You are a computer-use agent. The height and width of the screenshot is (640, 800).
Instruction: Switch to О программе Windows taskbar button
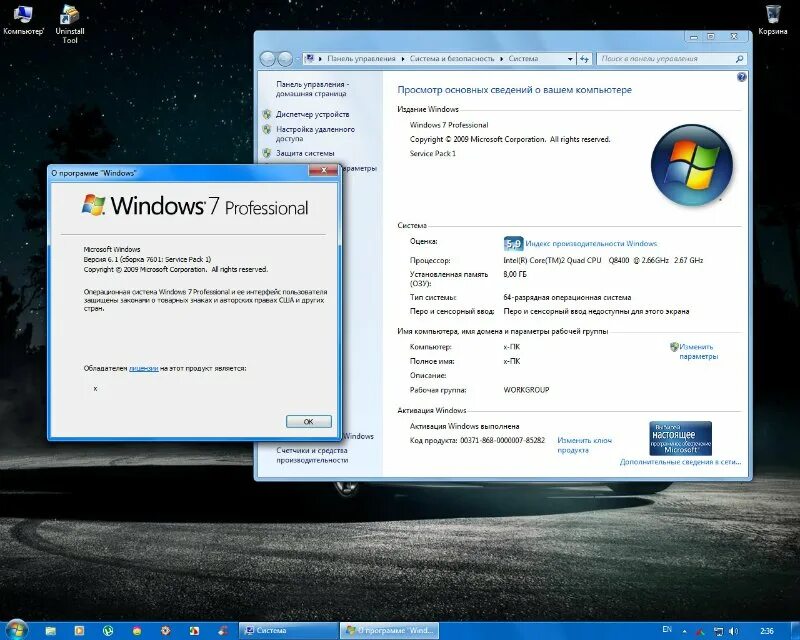[389, 631]
